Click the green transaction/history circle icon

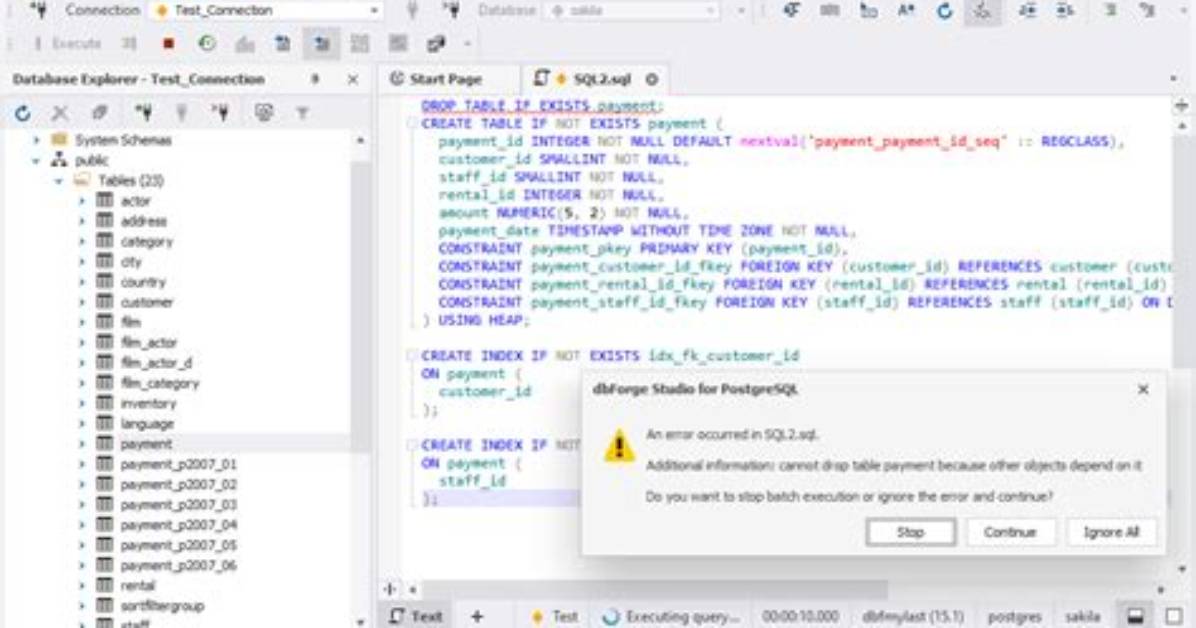click(x=207, y=43)
